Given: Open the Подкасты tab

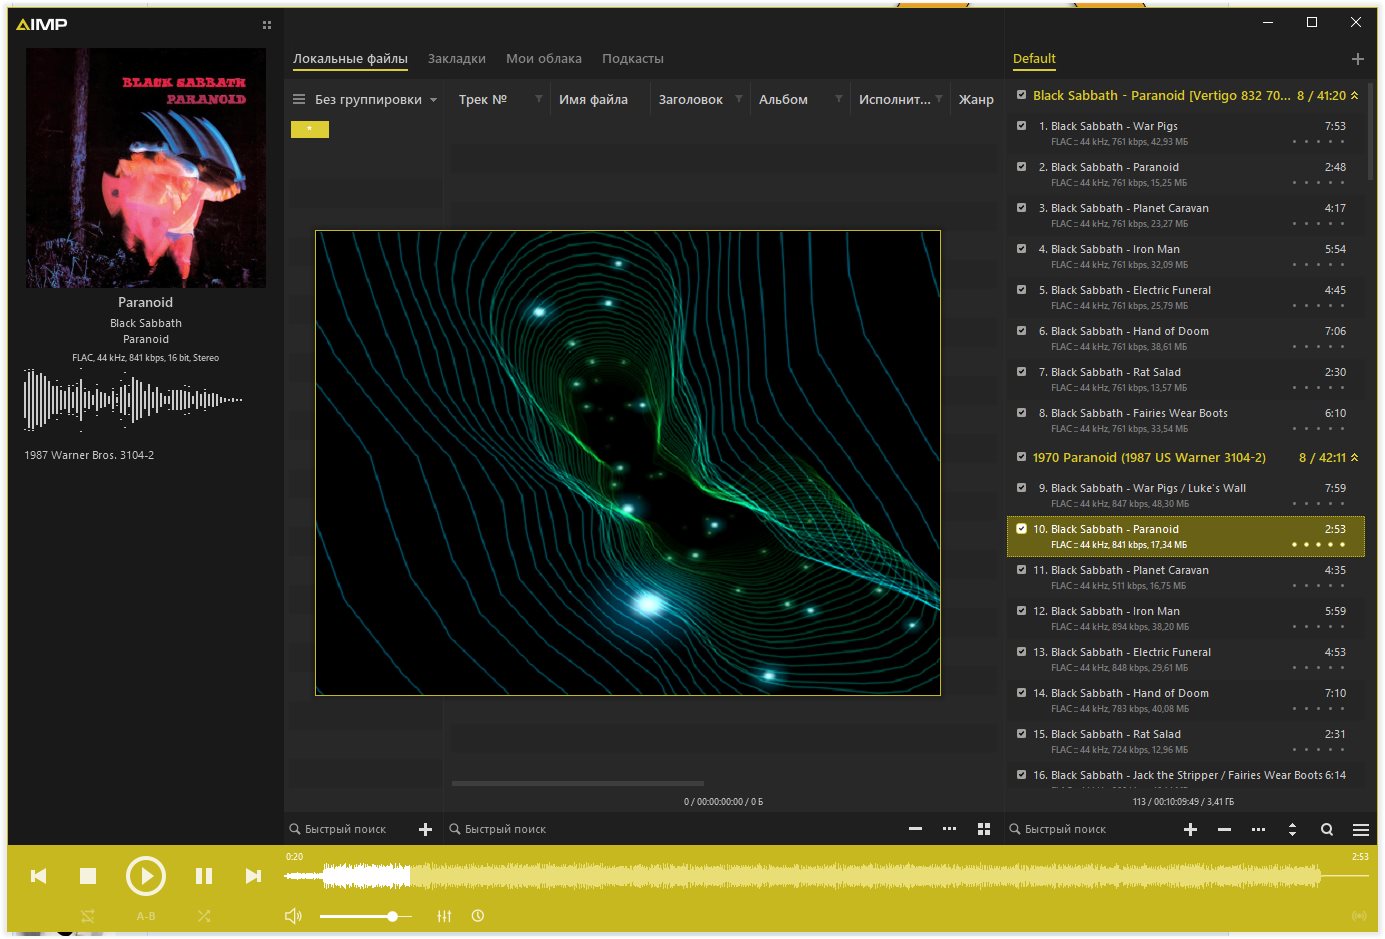Looking at the screenshot, I should pyautogui.click(x=633, y=59).
